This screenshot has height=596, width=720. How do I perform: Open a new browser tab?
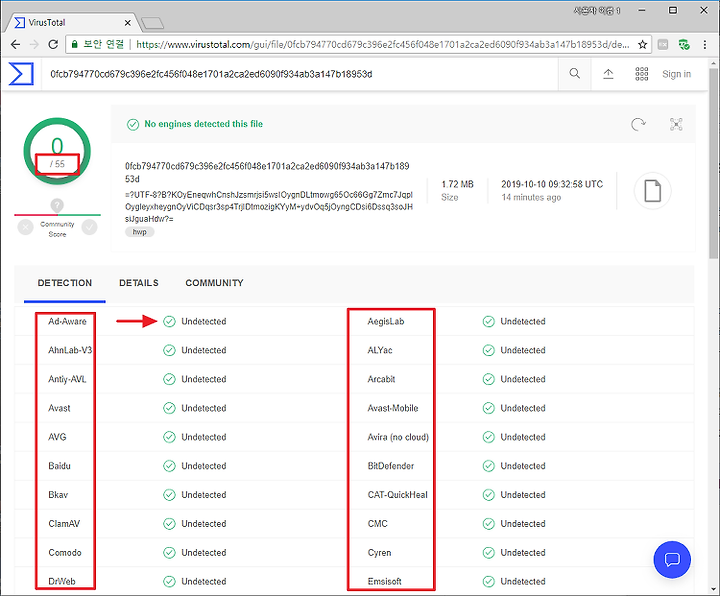152,23
